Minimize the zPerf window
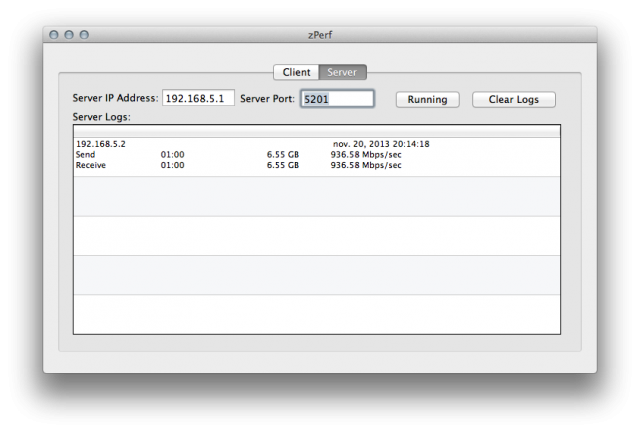The image size is (640, 433). [x=69, y=35]
